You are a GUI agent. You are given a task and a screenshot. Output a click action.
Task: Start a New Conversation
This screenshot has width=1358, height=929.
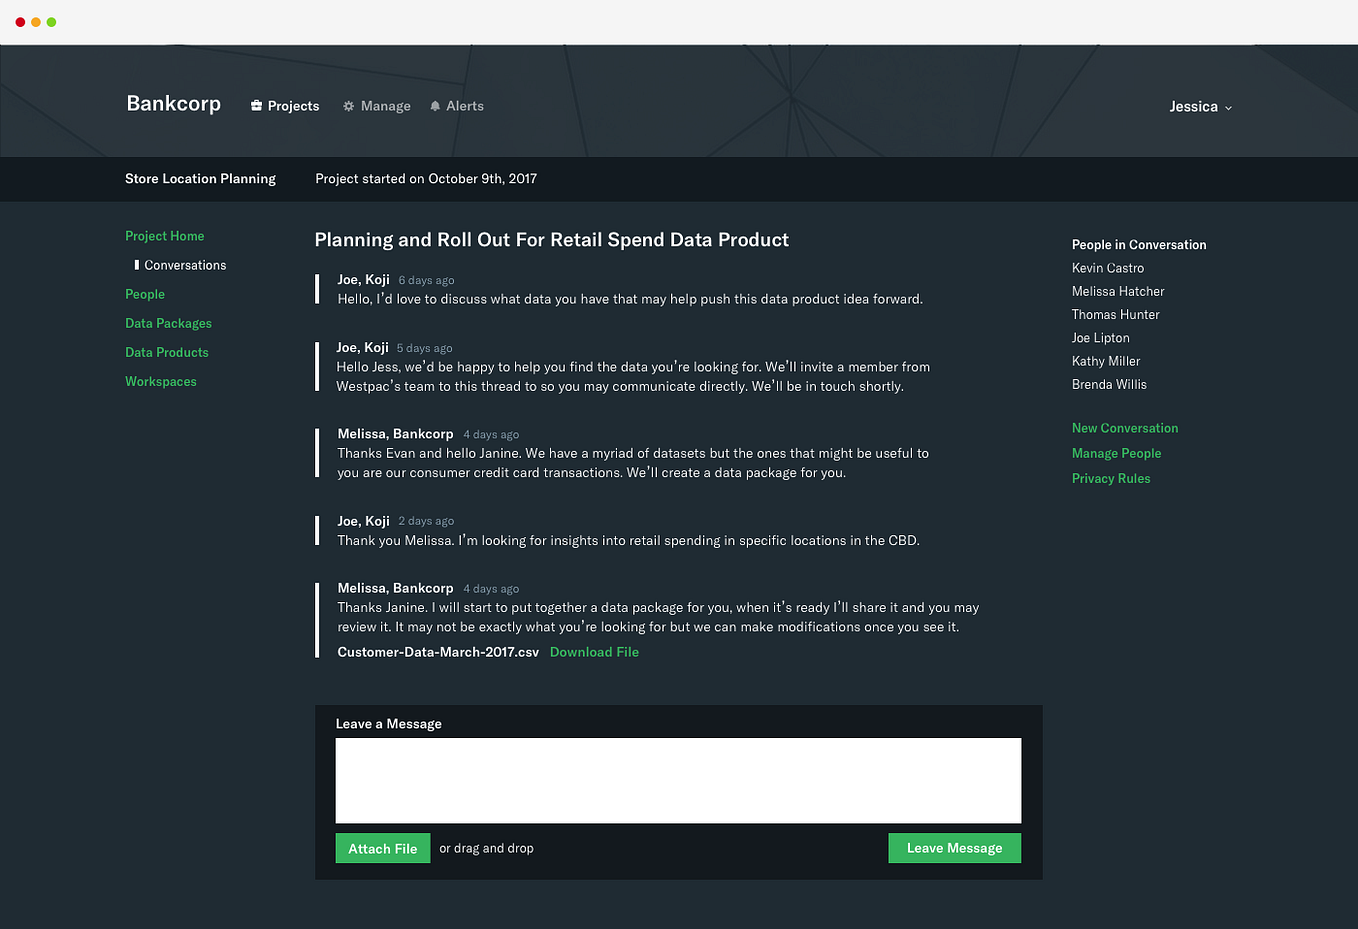pyautogui.click(x=1124, y=427)
